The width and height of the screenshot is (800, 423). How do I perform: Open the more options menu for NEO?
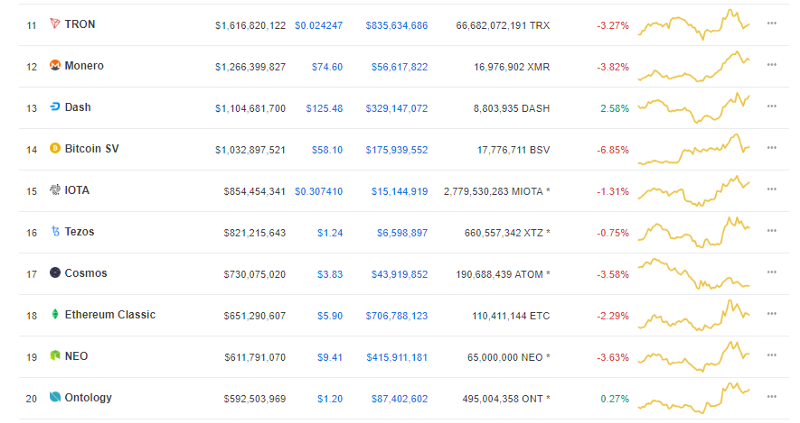[771, 355]
